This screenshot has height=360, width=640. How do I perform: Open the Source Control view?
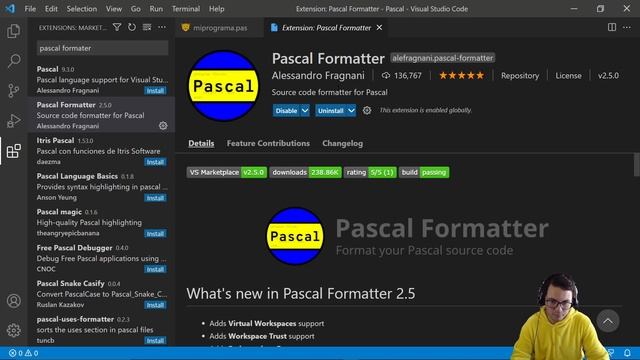tap(13, 91)
